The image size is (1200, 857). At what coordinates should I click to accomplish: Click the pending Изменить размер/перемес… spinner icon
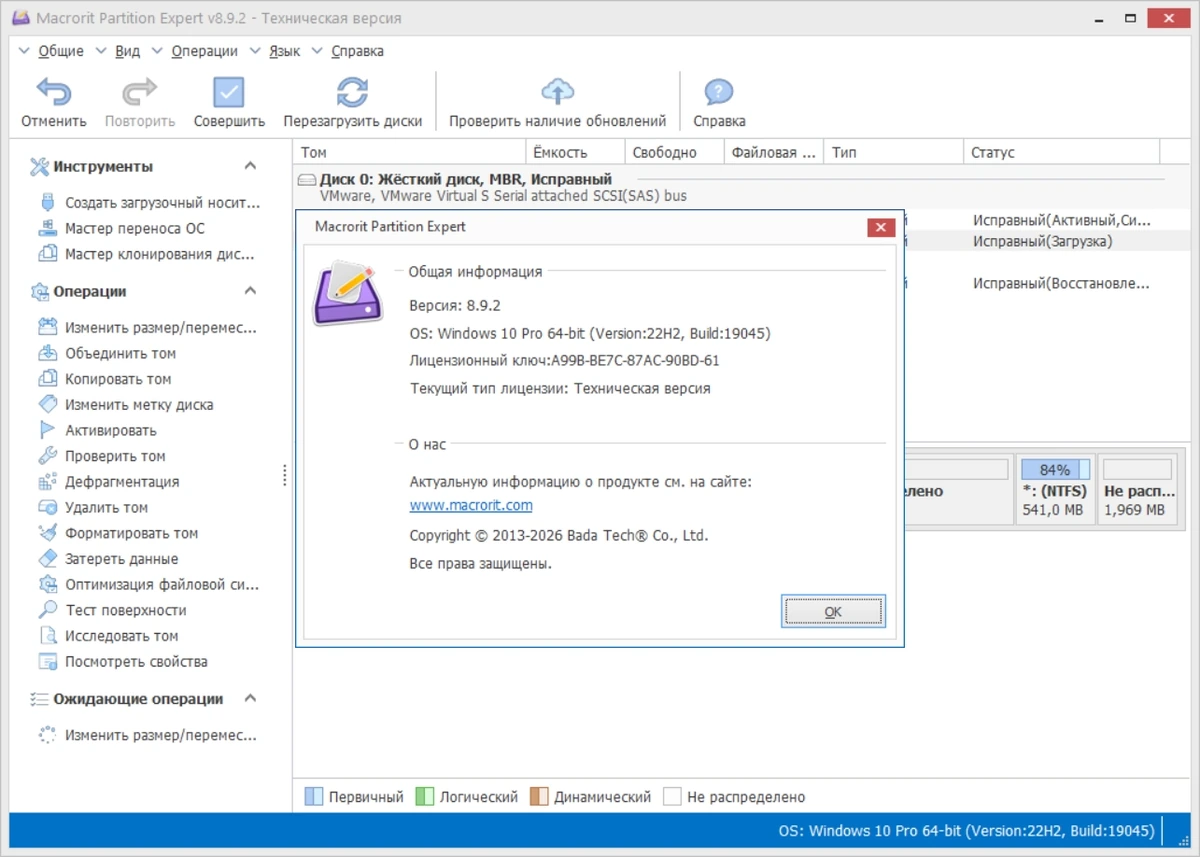[x=47, y=735]
